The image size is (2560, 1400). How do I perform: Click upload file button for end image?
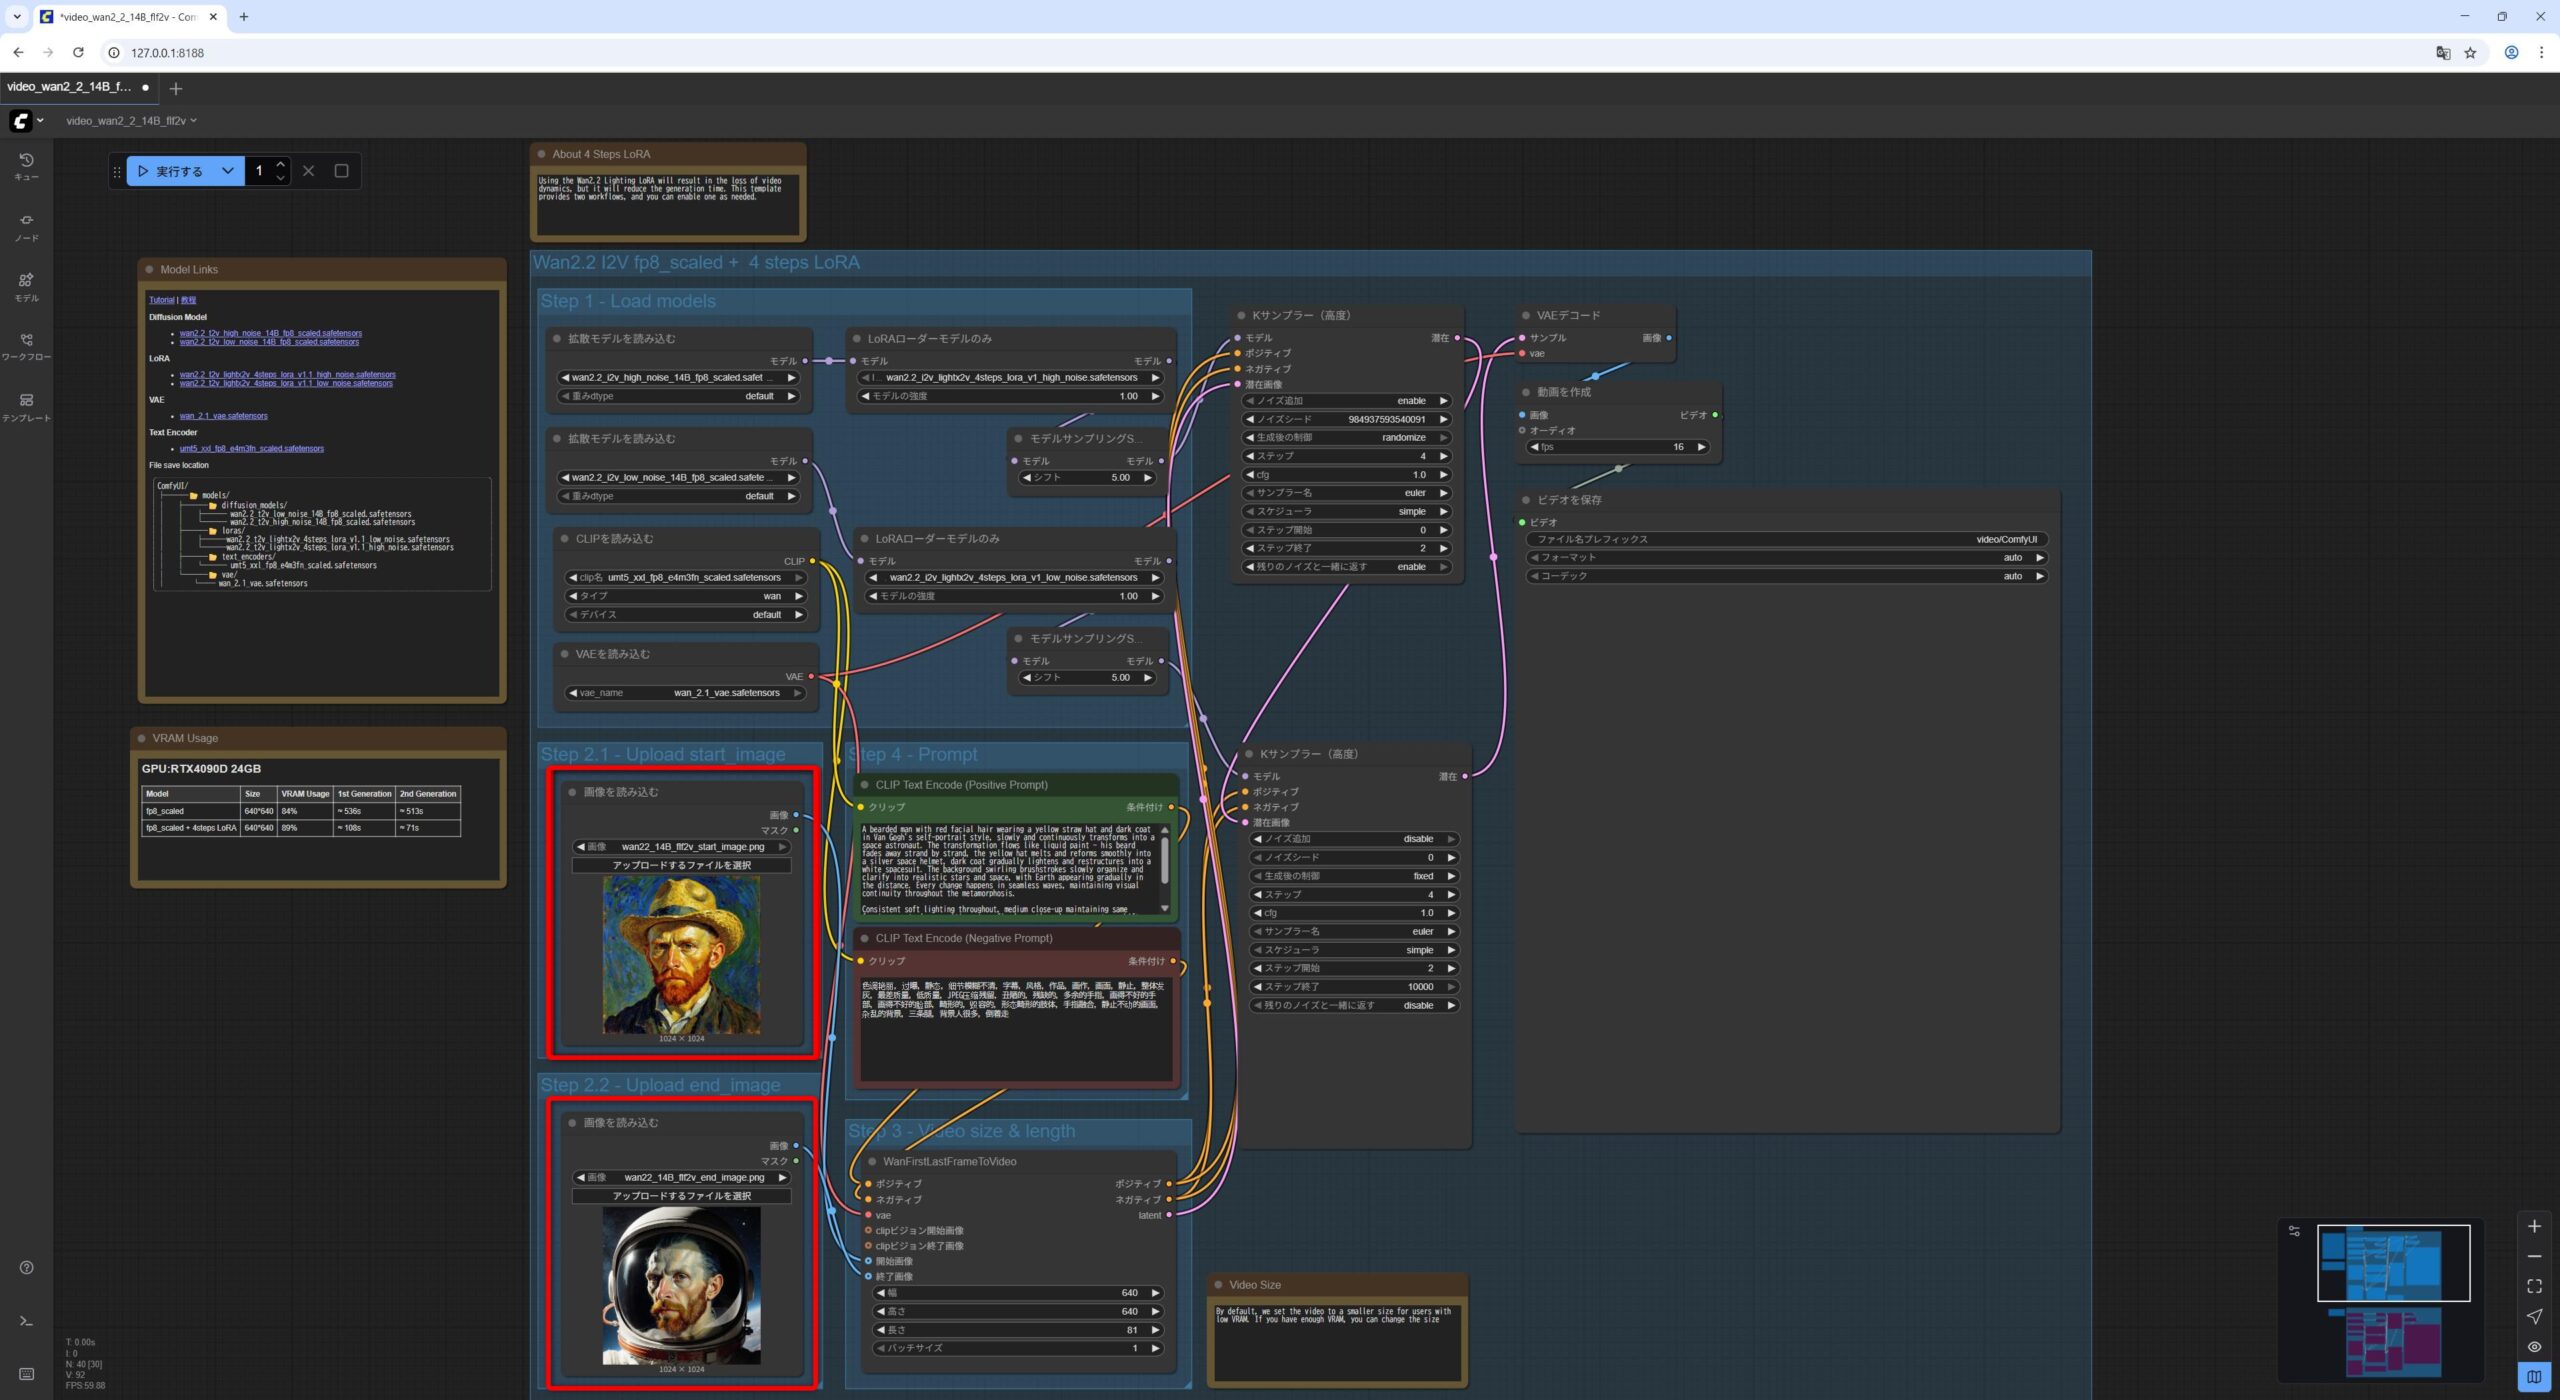tap(681, 1196)
